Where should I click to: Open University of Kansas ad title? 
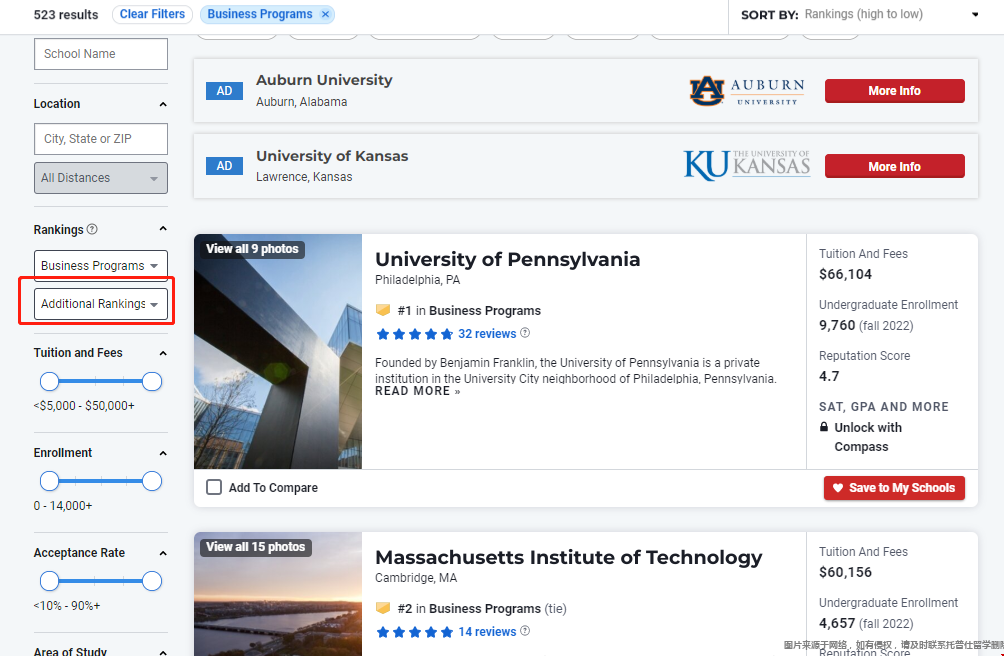[332, 156]
